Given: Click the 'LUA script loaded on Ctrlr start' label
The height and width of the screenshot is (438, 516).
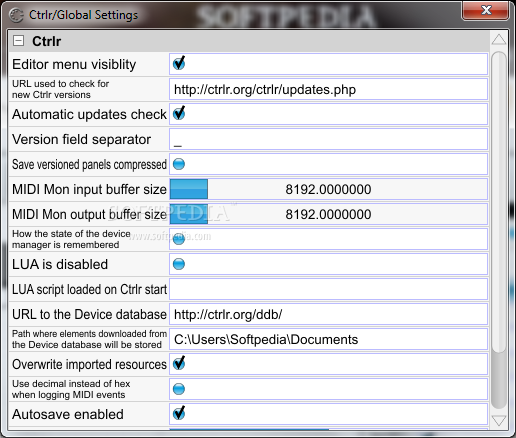Looking at the screenshot, I should tap(89, 289).
